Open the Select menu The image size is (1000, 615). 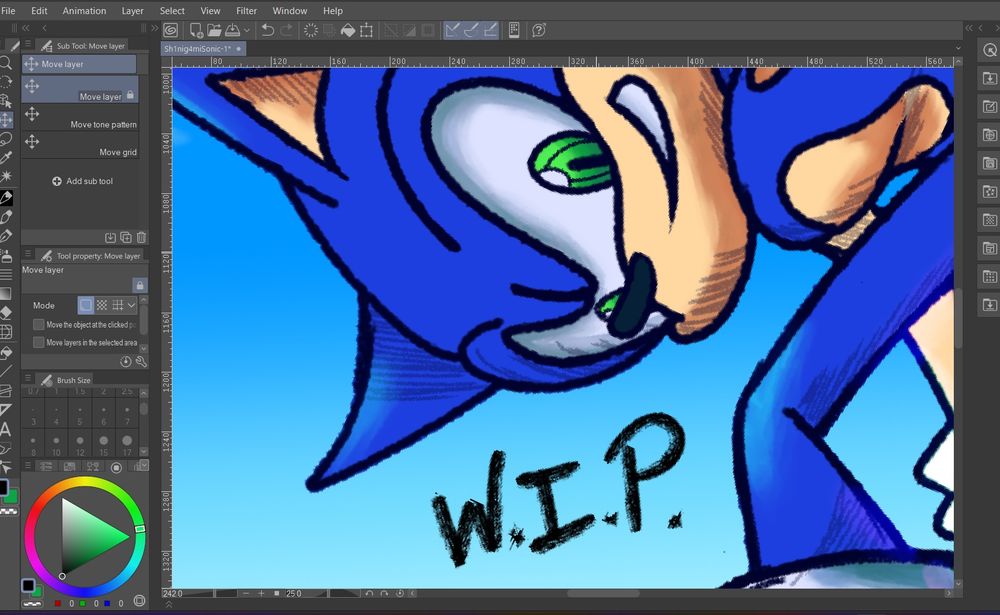click(x=172, y=11)
